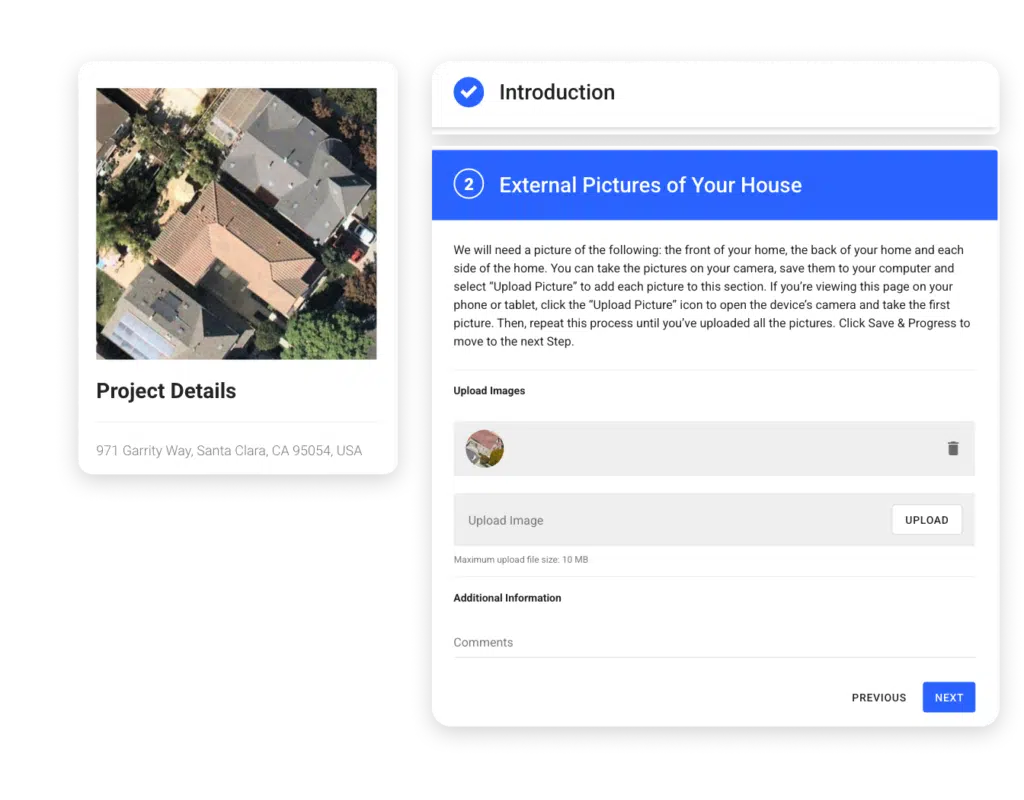Click the Maximum upload file size note

coord(521,560)
